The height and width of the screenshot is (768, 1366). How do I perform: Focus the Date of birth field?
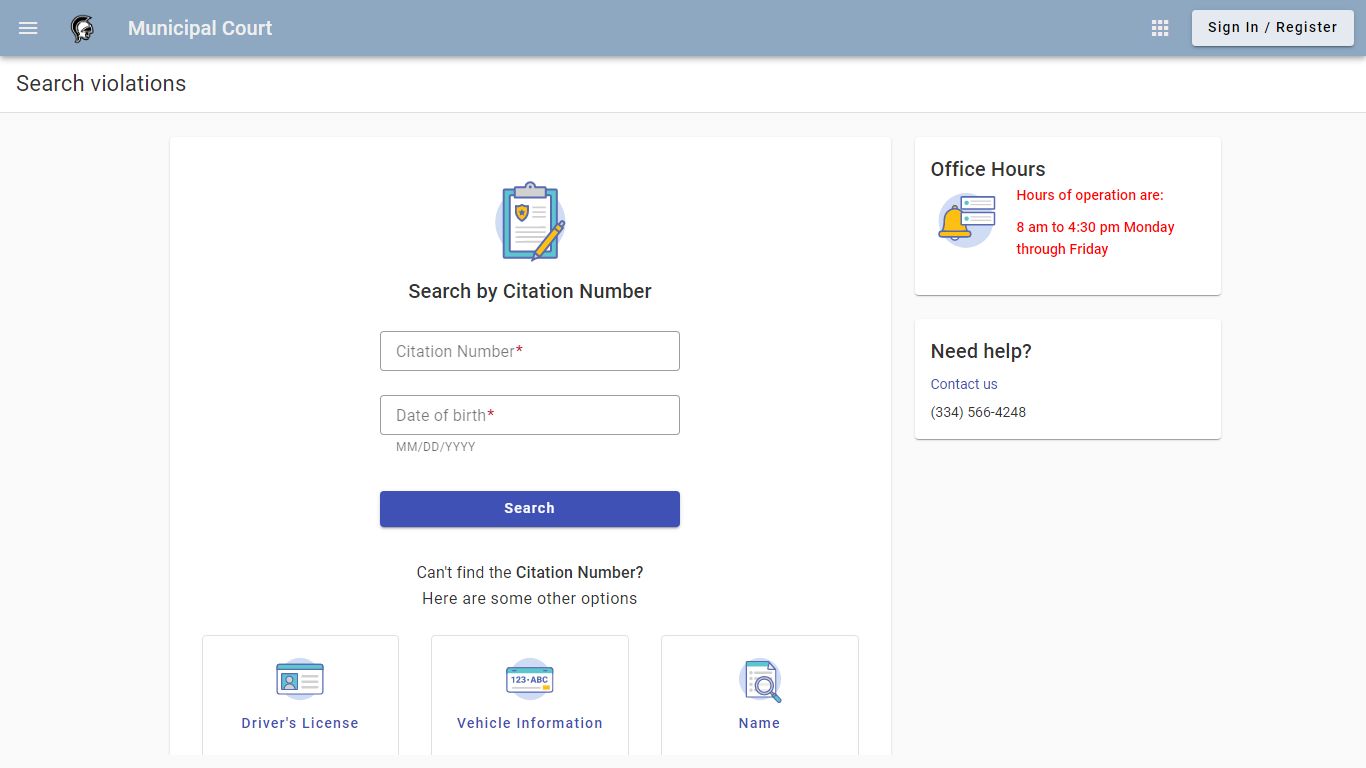pos(530,415)
